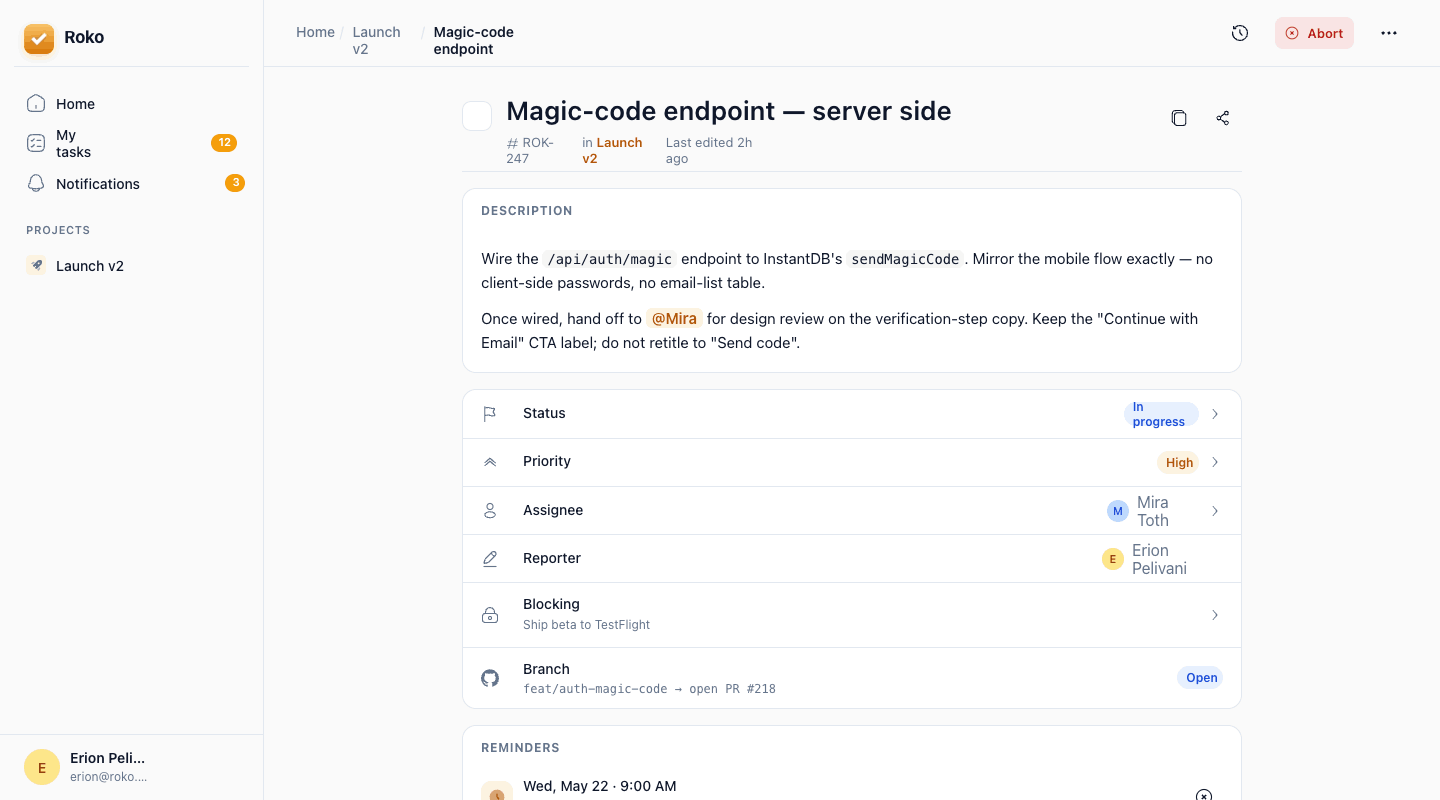Click the Blocking lock icon
Screen dimensions: 1440x800
click(x=490, y=615)
